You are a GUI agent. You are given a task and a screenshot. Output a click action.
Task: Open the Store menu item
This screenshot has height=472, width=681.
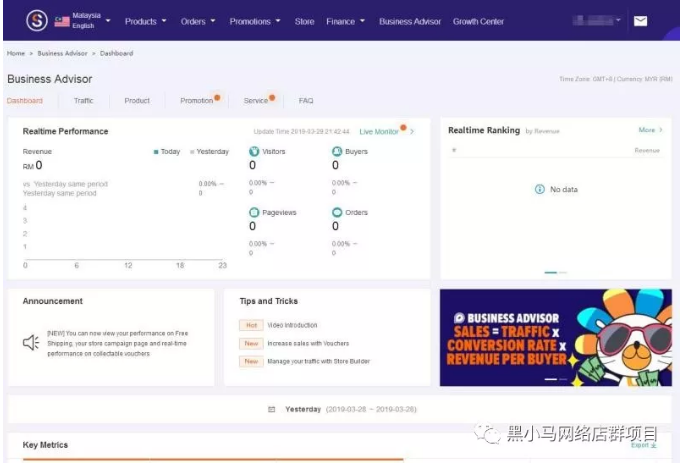(304, 21)
